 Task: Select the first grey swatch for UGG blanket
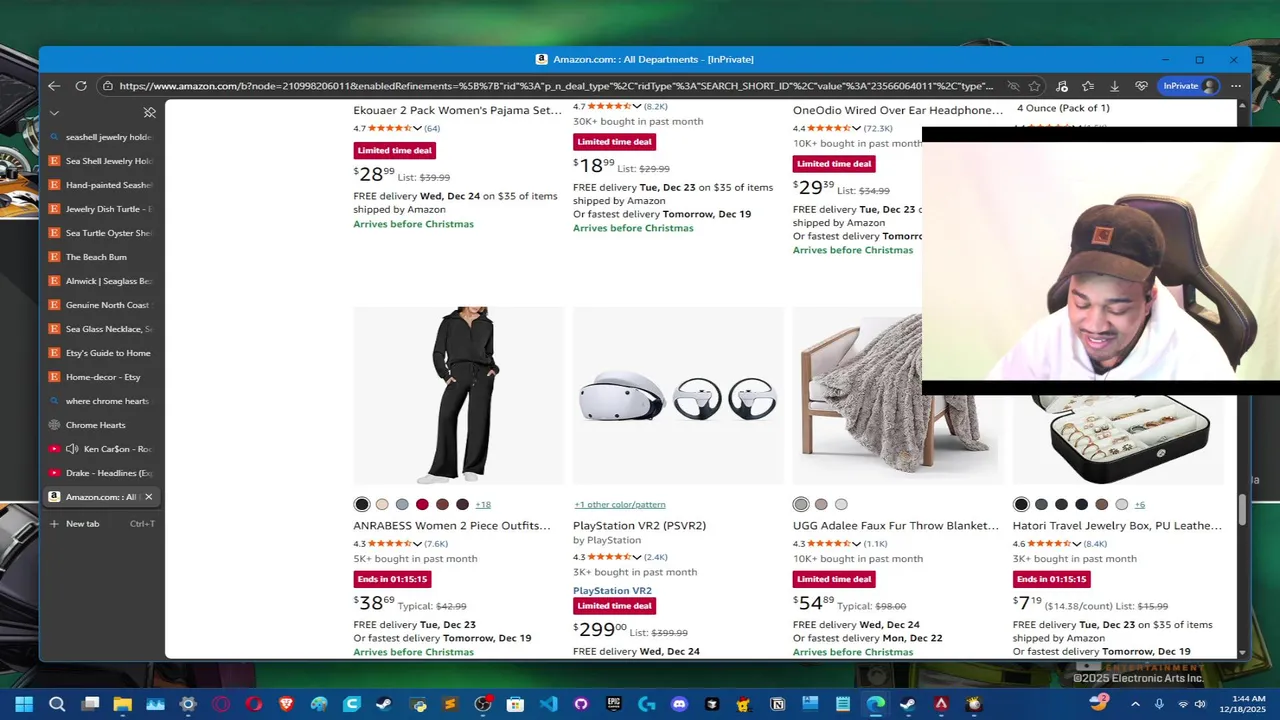pos(801,504)
